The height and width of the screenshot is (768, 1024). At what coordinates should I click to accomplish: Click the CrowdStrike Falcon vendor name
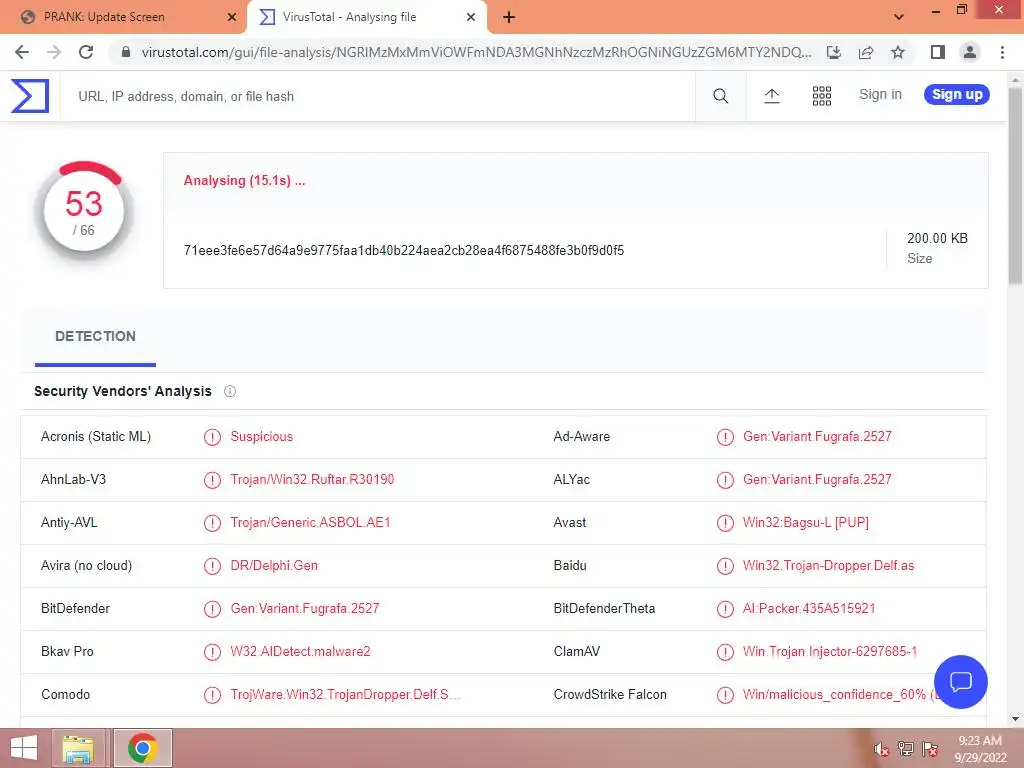[610, 695]
